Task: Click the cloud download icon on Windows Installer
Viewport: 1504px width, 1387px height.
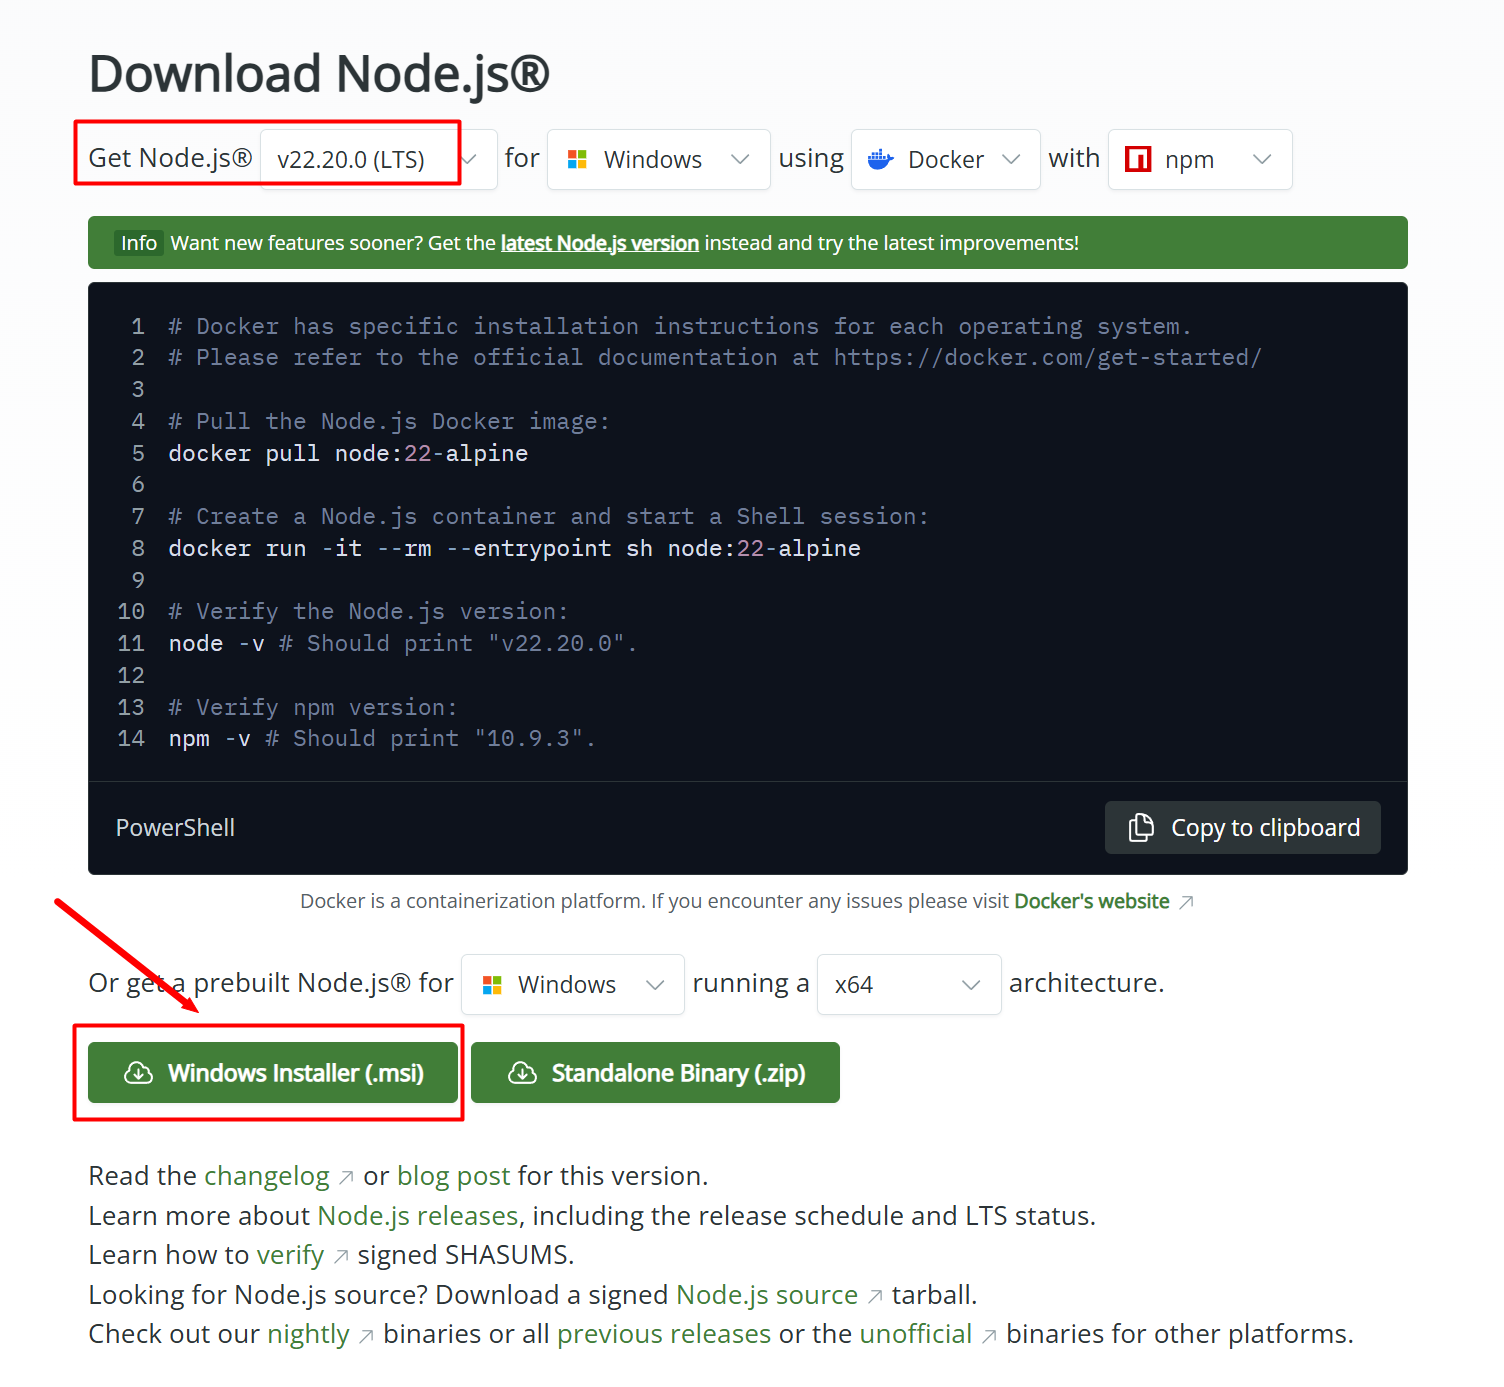Action: pos(138,1073)
